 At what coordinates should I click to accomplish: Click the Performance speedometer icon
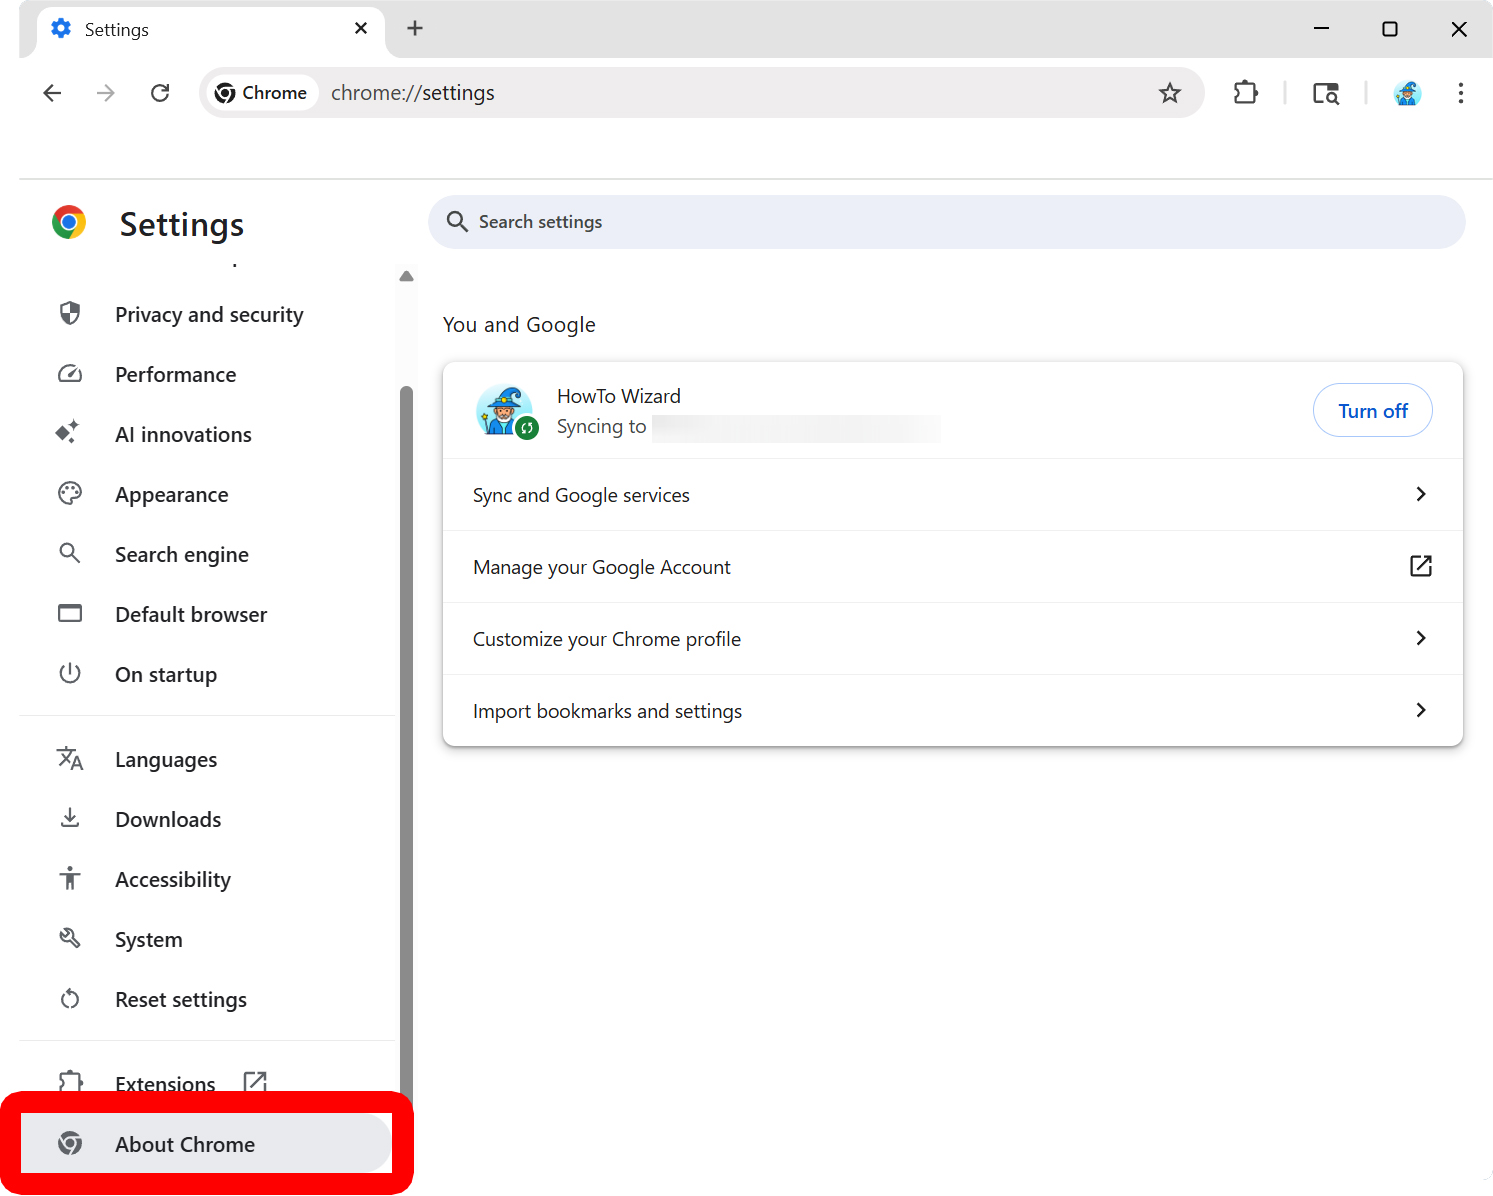[69, 373]
